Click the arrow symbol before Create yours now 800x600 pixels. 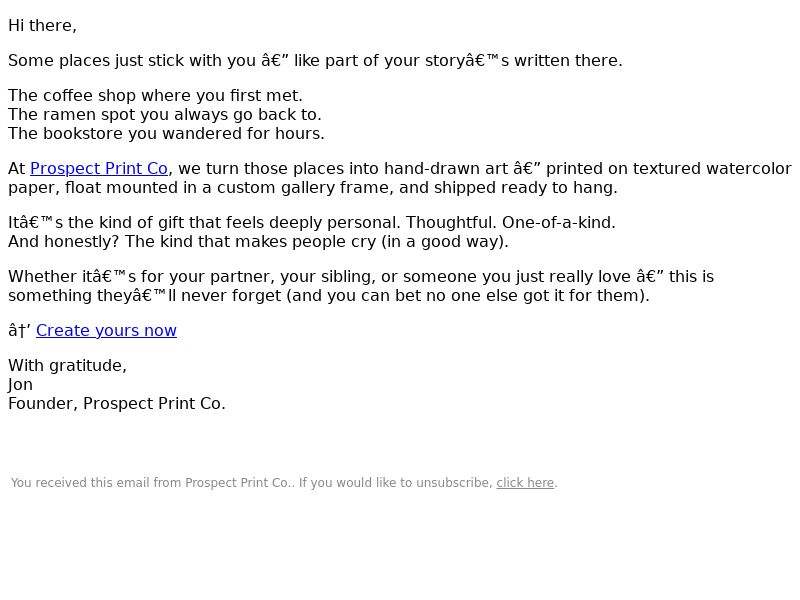pos(19,331)
